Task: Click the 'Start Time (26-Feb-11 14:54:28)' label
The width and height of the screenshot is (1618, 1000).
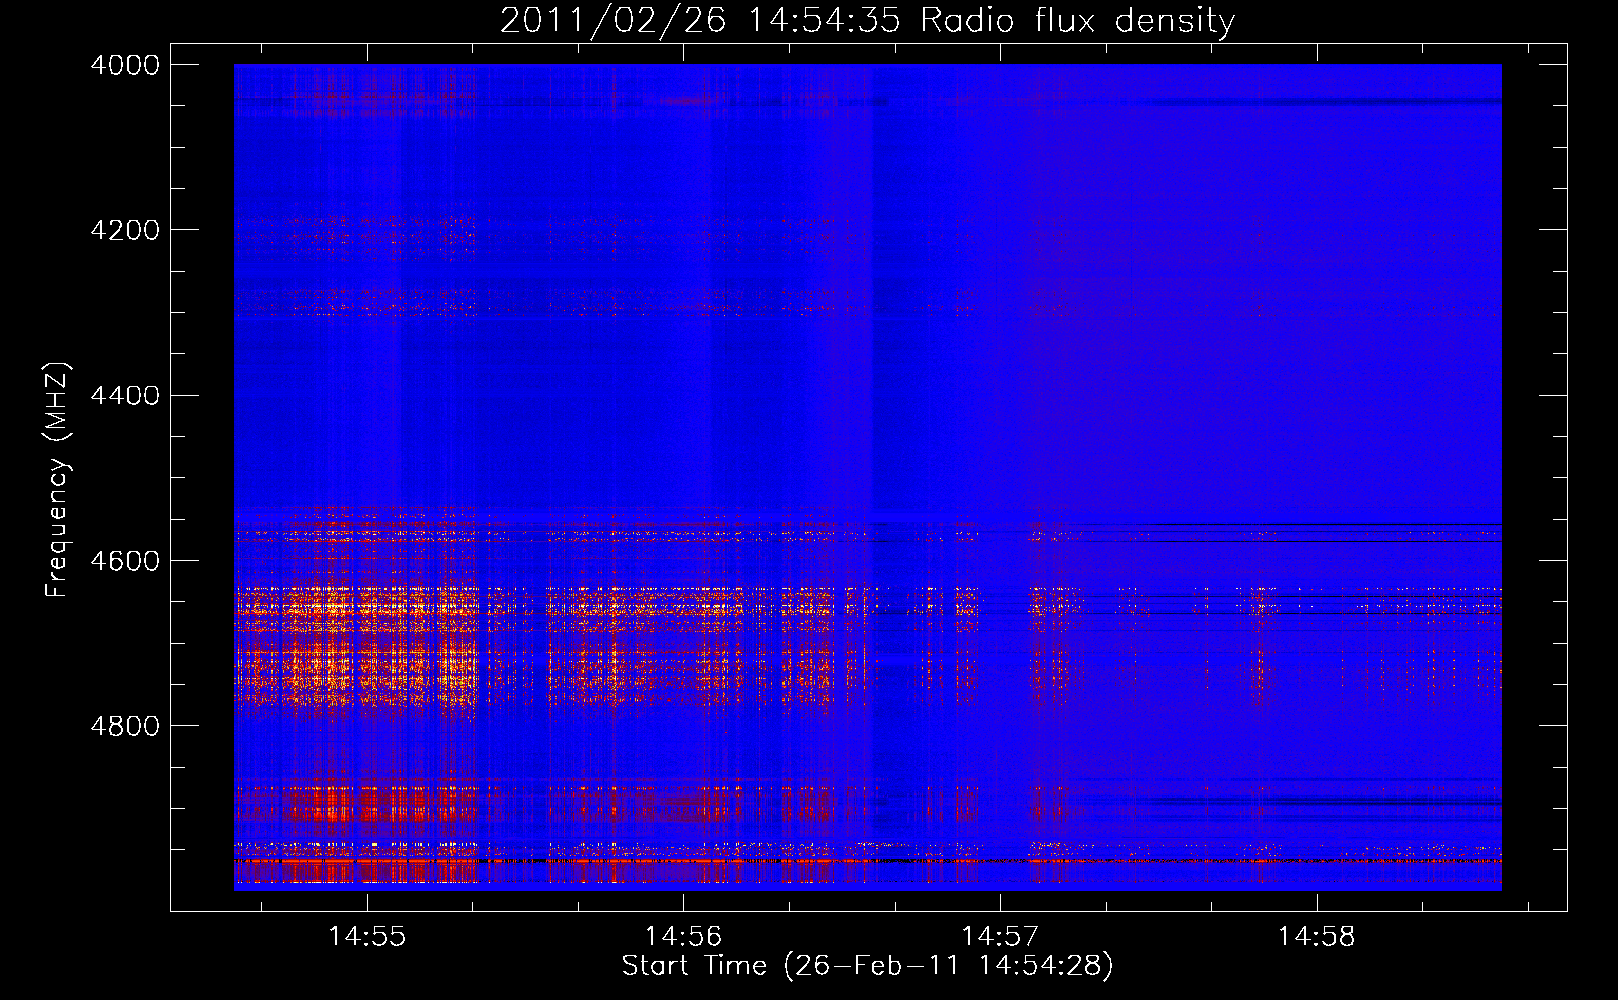Action: coord(867,966)
